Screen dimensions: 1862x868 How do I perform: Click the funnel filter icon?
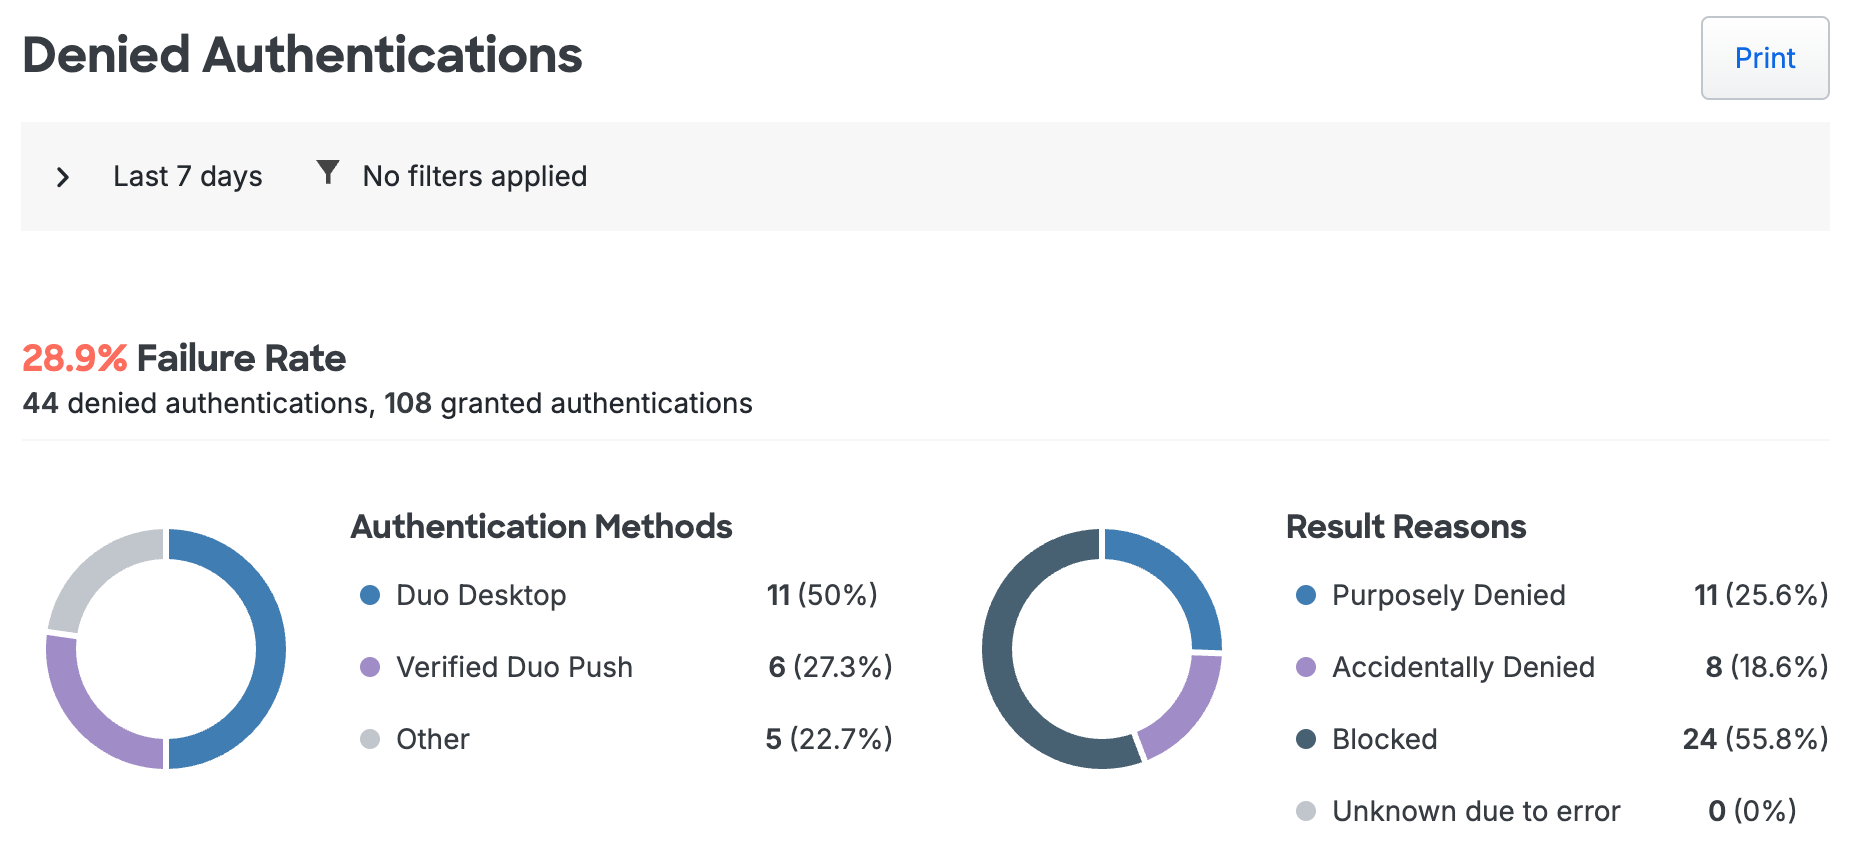click(x=327, y=173)
